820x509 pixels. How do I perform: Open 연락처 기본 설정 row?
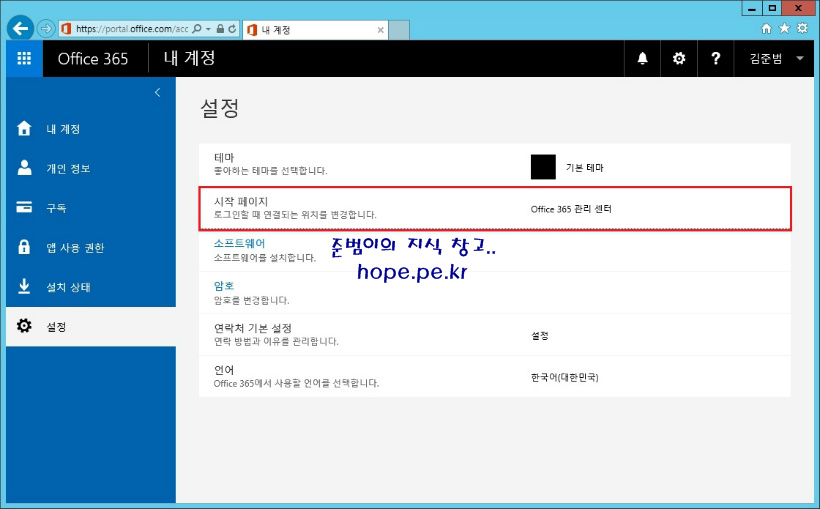coord(495,335)
